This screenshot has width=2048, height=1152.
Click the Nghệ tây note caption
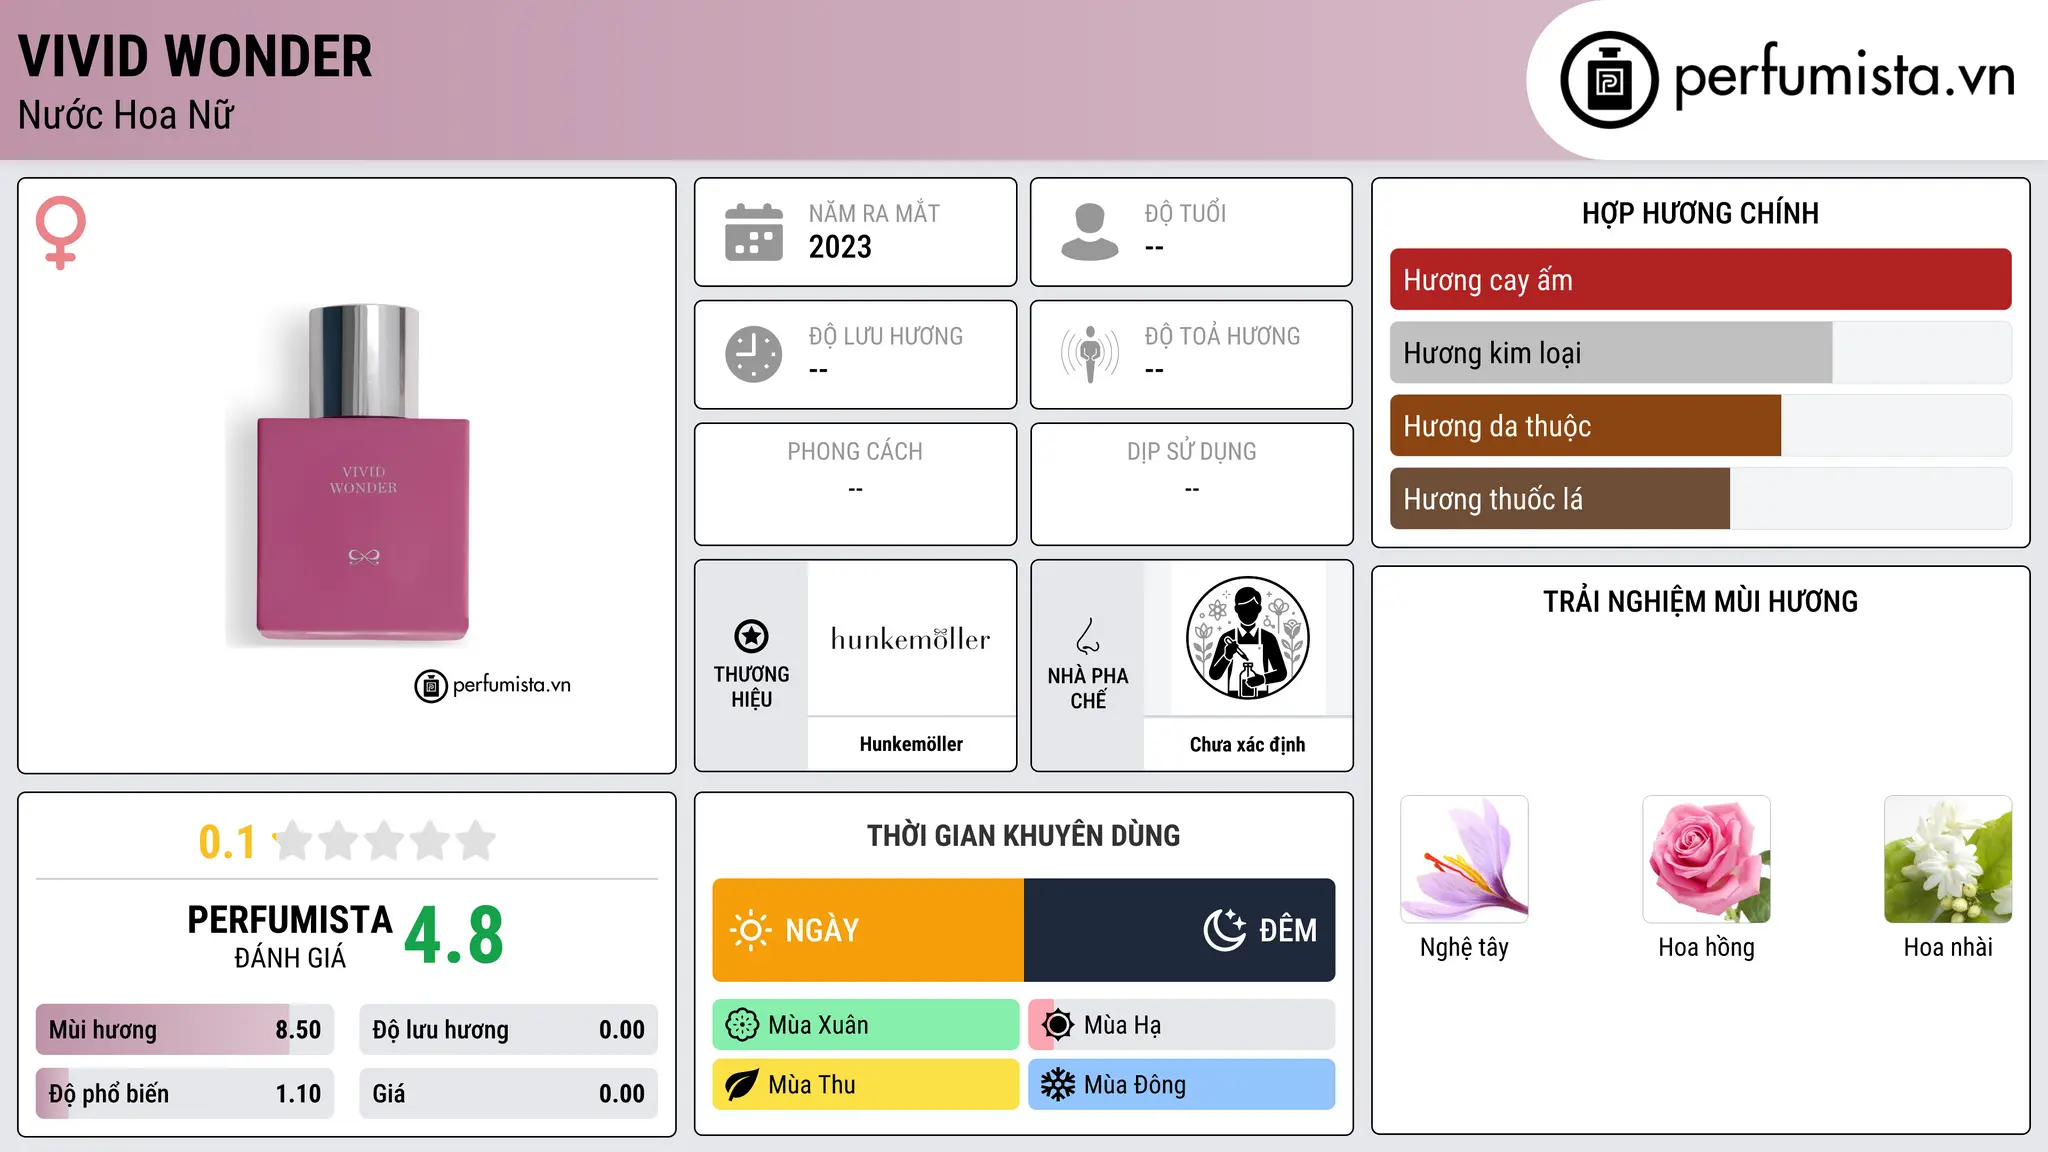pos(1464,947)
